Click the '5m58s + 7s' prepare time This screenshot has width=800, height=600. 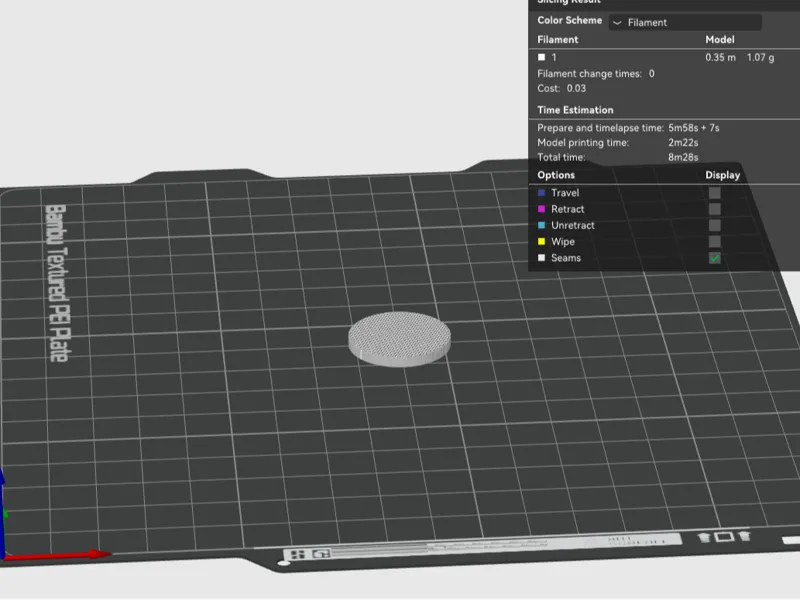point(694,128)
